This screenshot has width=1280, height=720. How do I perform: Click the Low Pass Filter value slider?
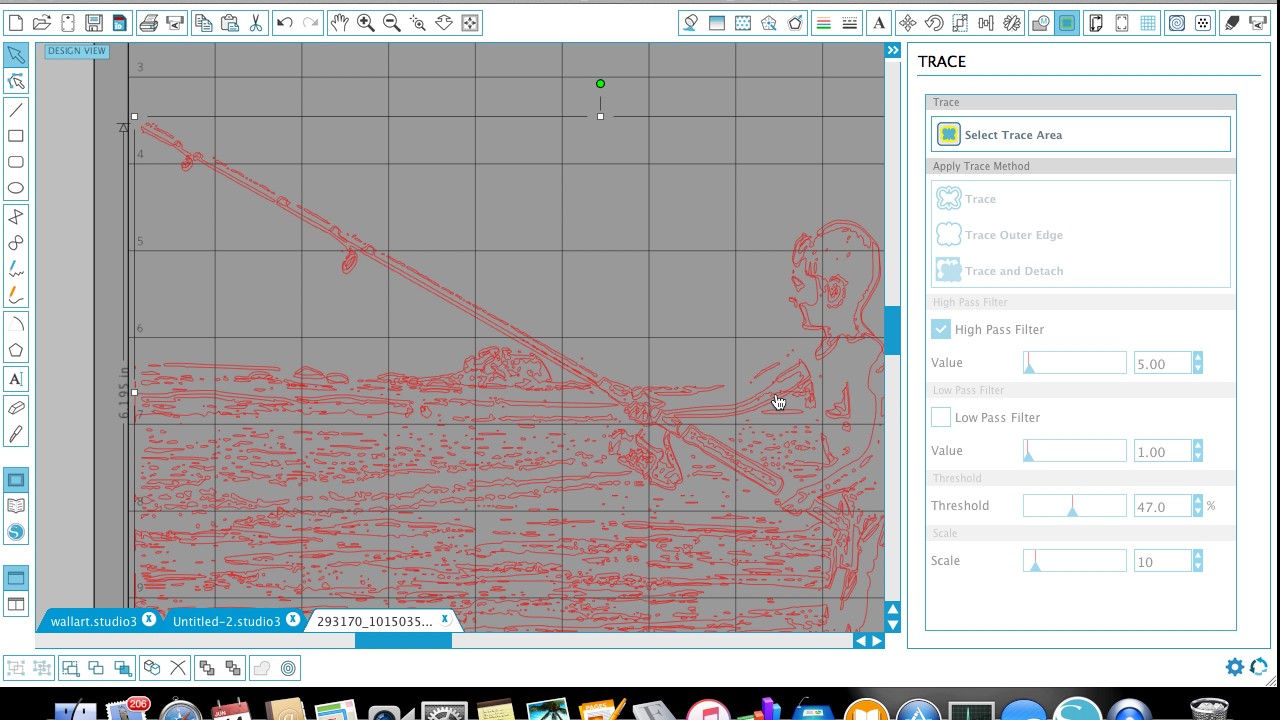pos(1075,451)
